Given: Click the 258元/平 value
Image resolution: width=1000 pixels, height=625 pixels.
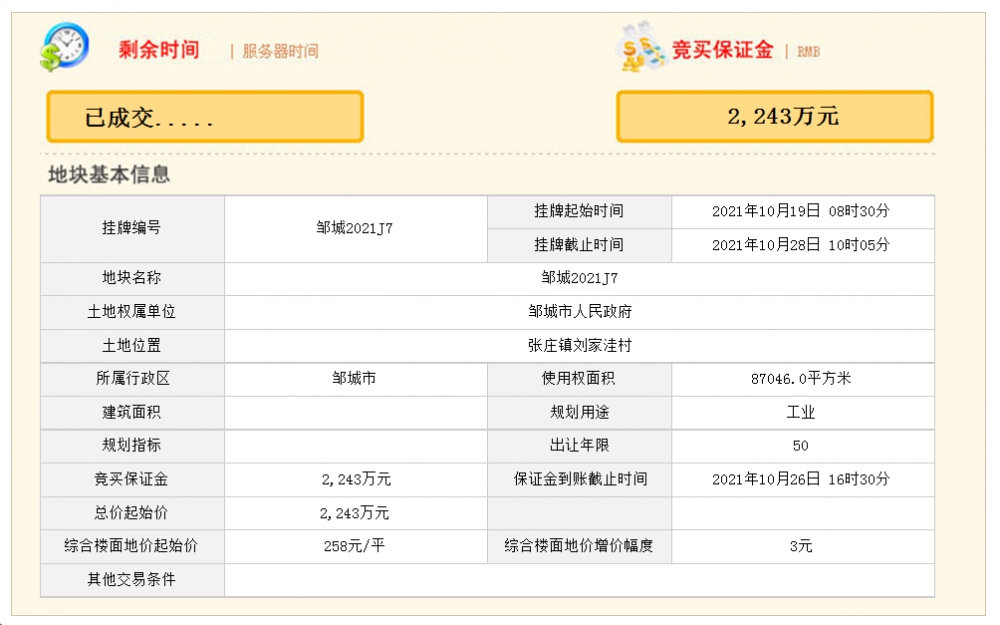Looking at the screenshot, I should click(x=355, y=547).
